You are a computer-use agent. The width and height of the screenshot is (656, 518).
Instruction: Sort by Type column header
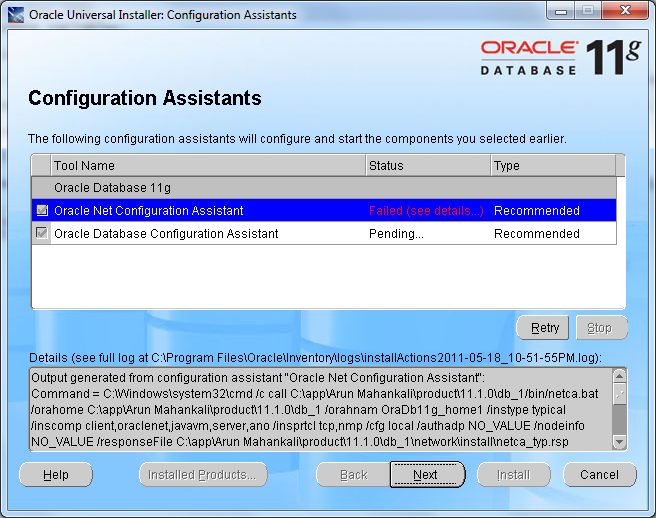[553, 166]
